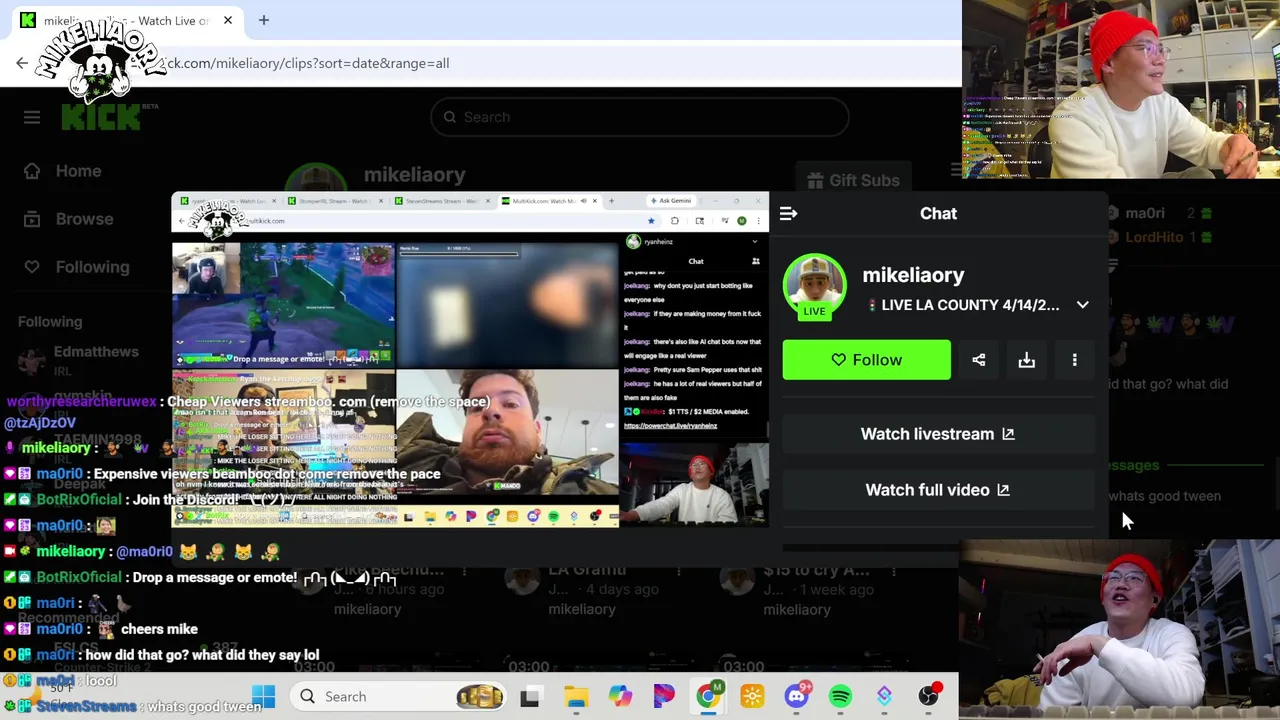The height and width of the screenshot is (720, 1280).
Task: Open Google Chrome on taskbar
Action: 708,696
